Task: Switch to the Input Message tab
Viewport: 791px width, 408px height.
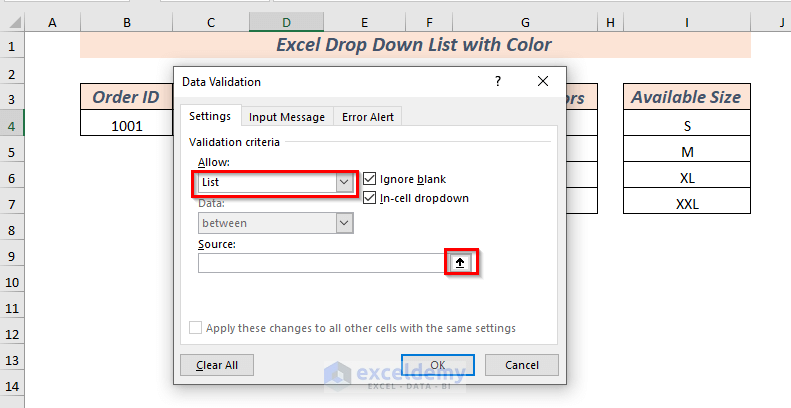Action: [287, 117]
